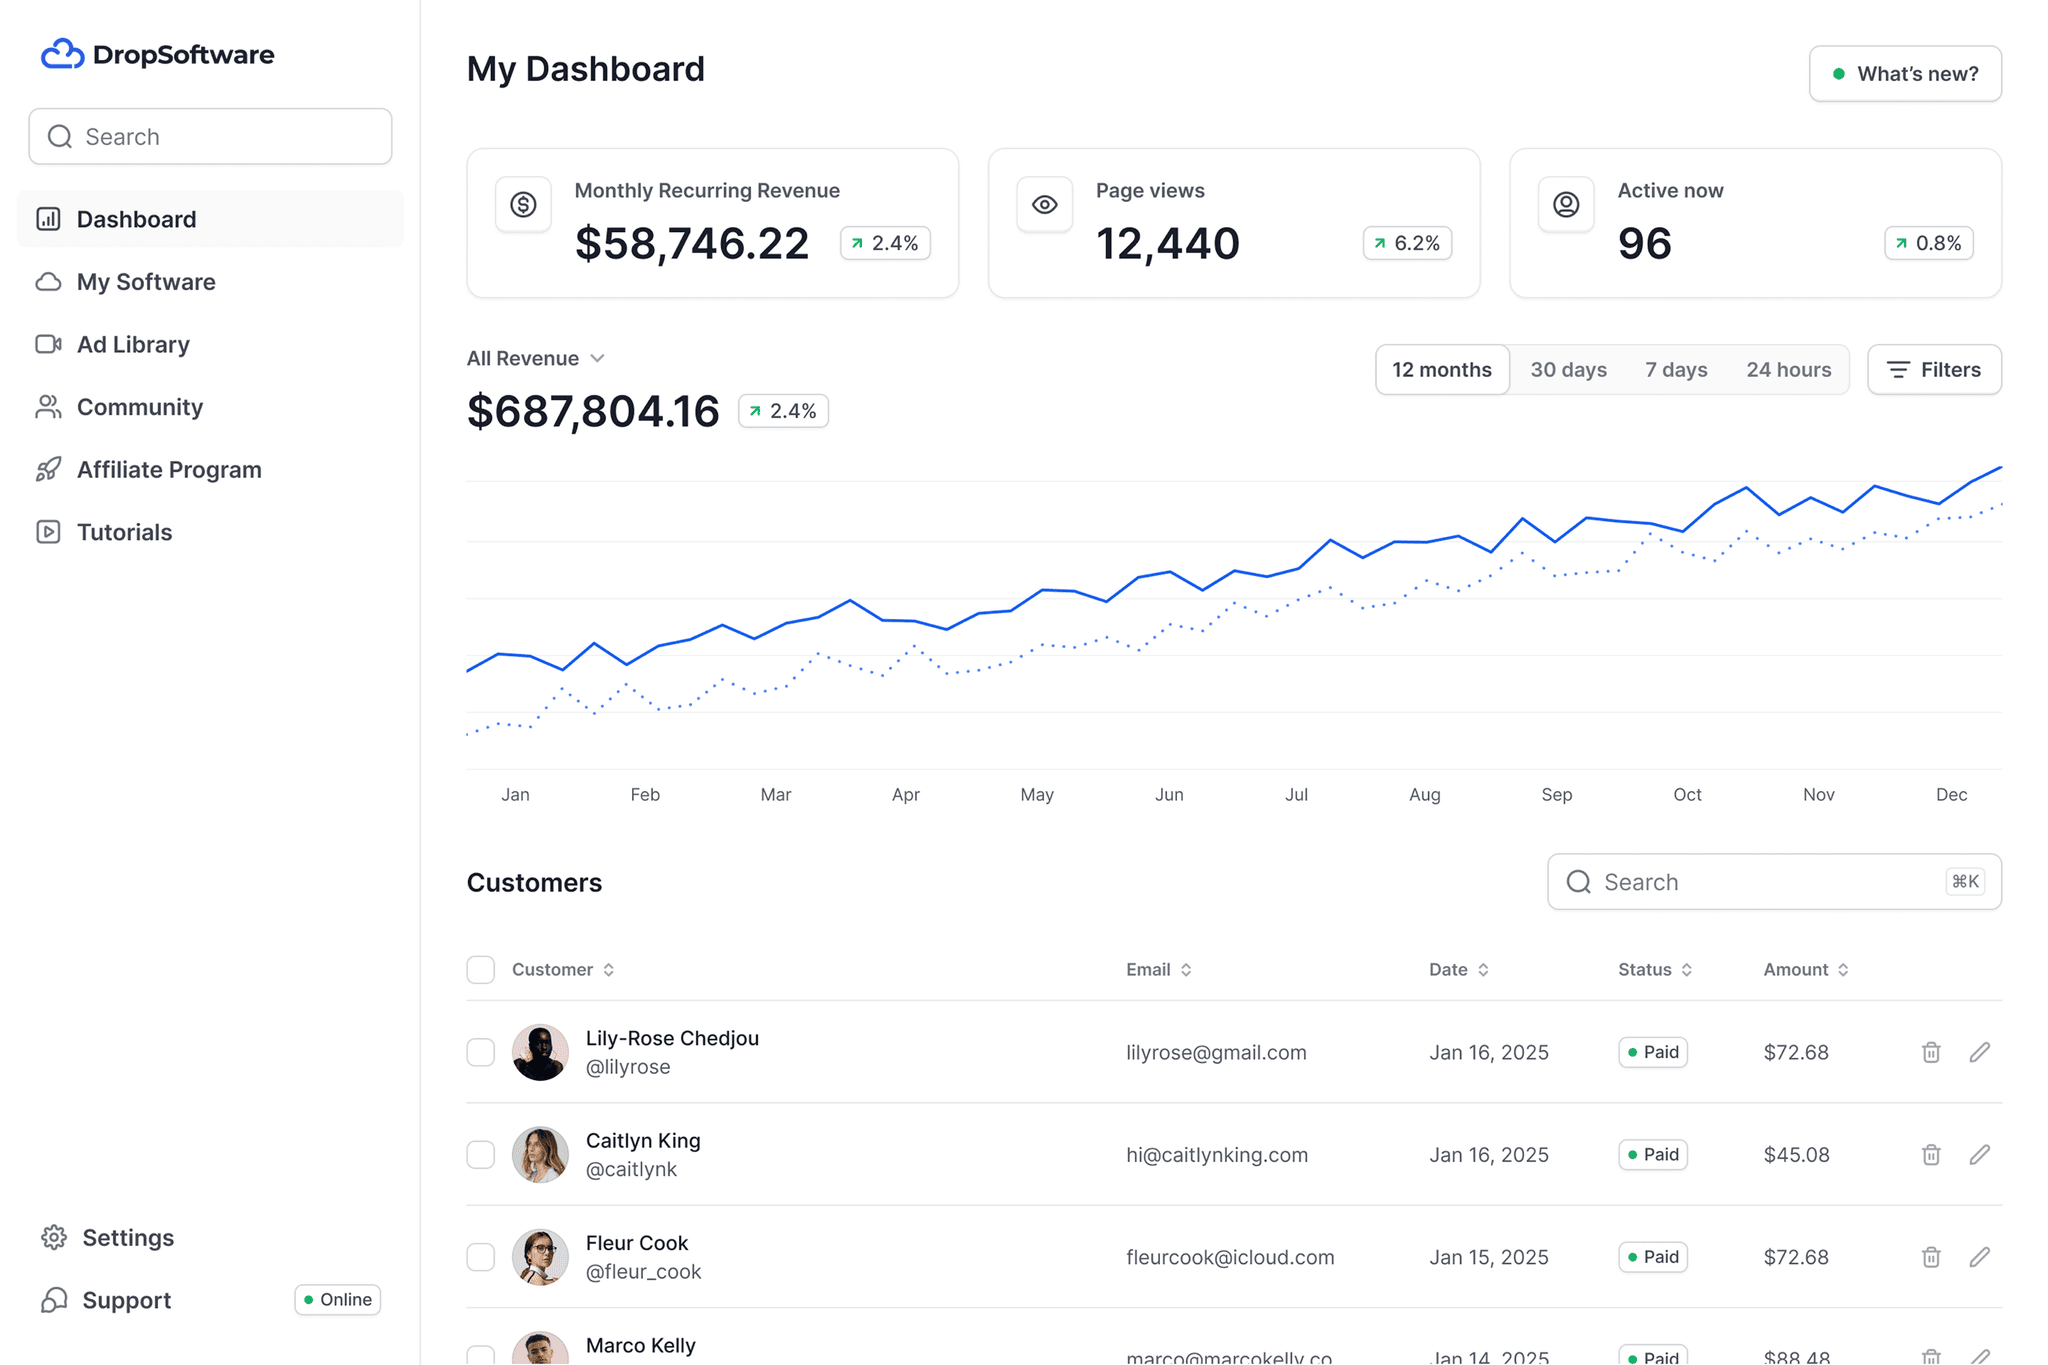2048x1365 pixels.
Task: Check the box next to Lily-Rose Chedjou
Action: [481, 1052]
